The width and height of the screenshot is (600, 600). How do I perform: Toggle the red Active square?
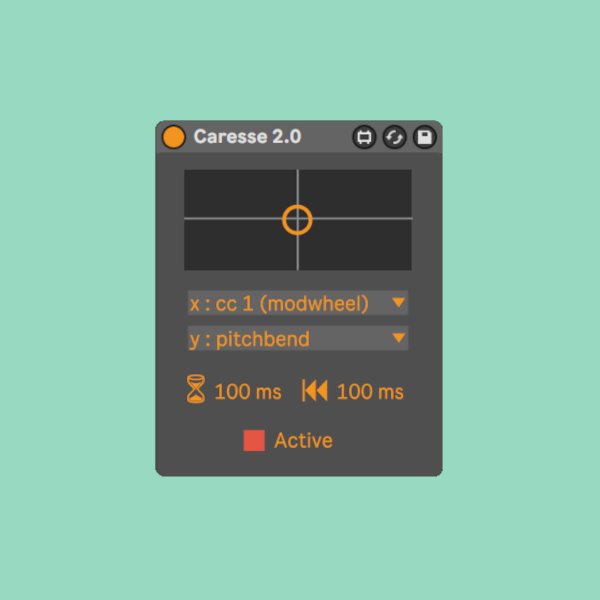[254, 440]
